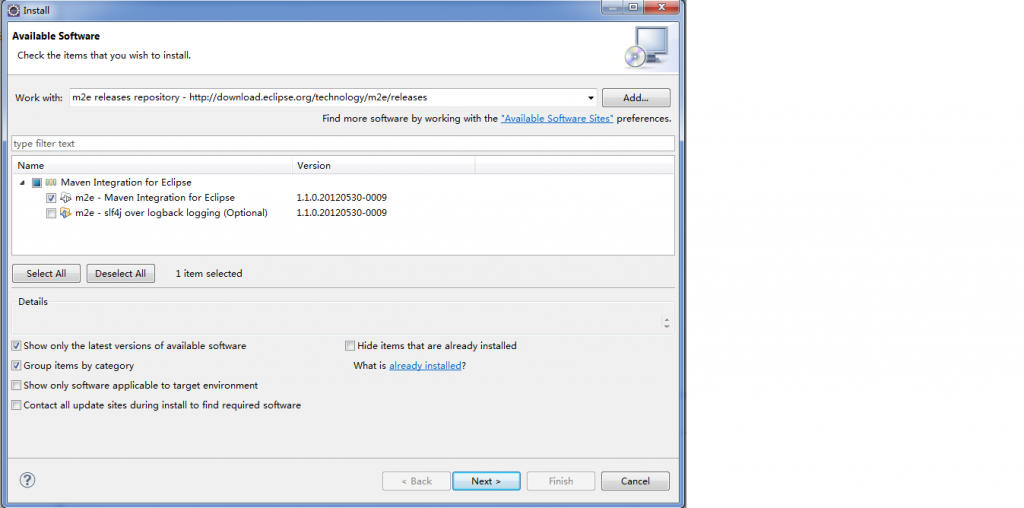Focus the type filter text field
1024x508 pixels.
point(343,144)
